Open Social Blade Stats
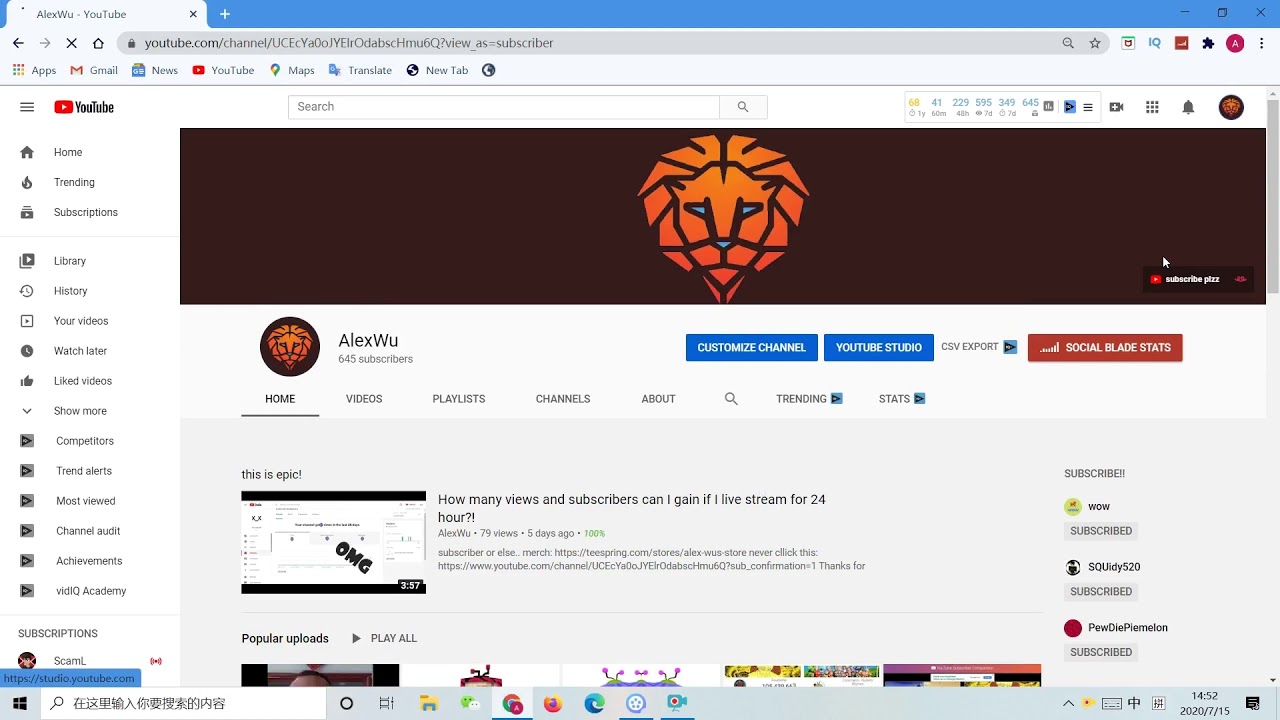The width and height of the screenshot is (1280, 720). click(1105, 348)
